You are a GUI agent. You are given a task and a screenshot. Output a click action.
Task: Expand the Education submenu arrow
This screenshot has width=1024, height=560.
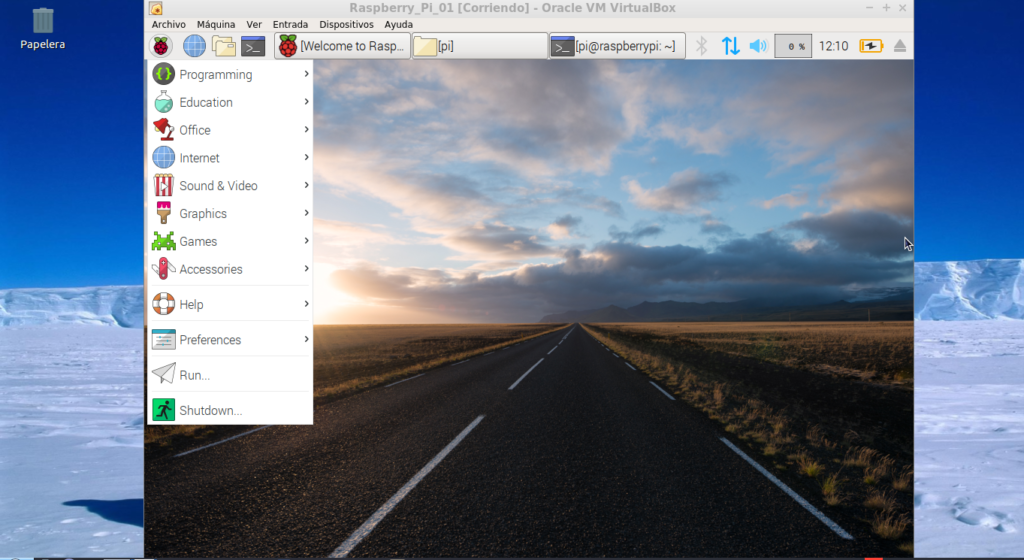point(306,102)
